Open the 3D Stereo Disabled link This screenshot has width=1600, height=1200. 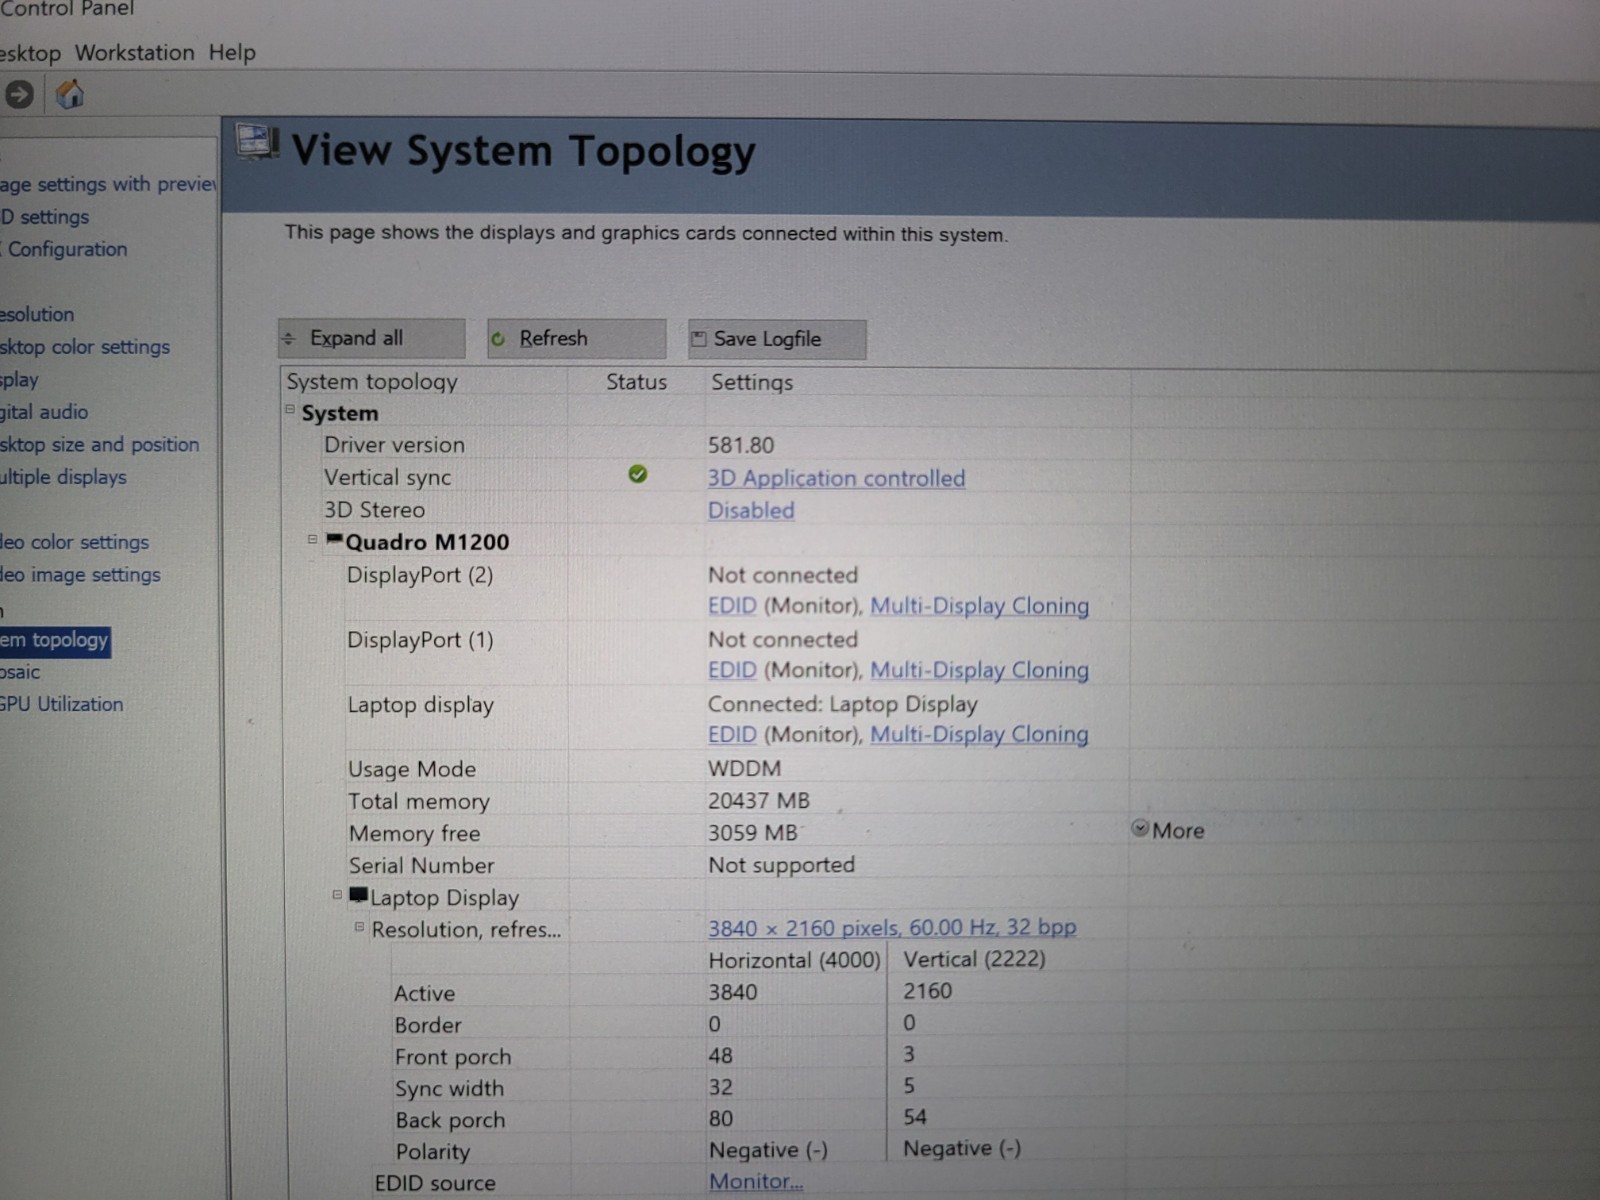click(x=751, y=510)
